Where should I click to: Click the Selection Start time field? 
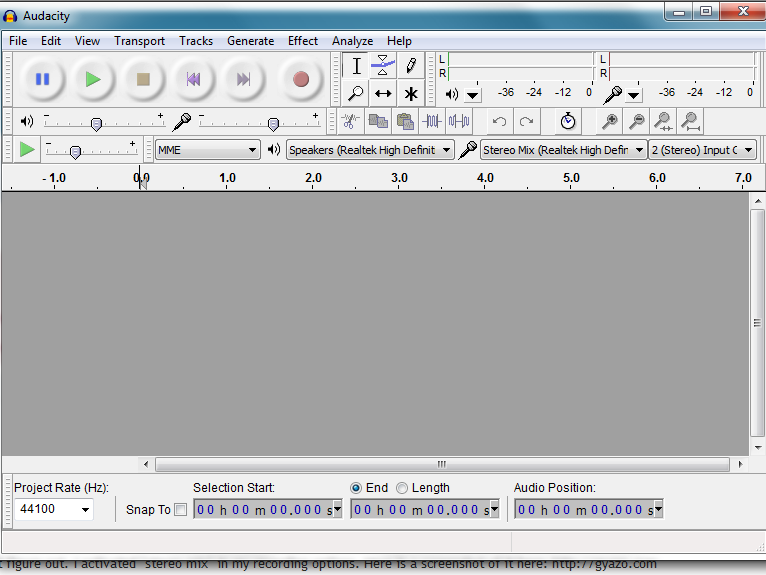[x=268, y=509]
